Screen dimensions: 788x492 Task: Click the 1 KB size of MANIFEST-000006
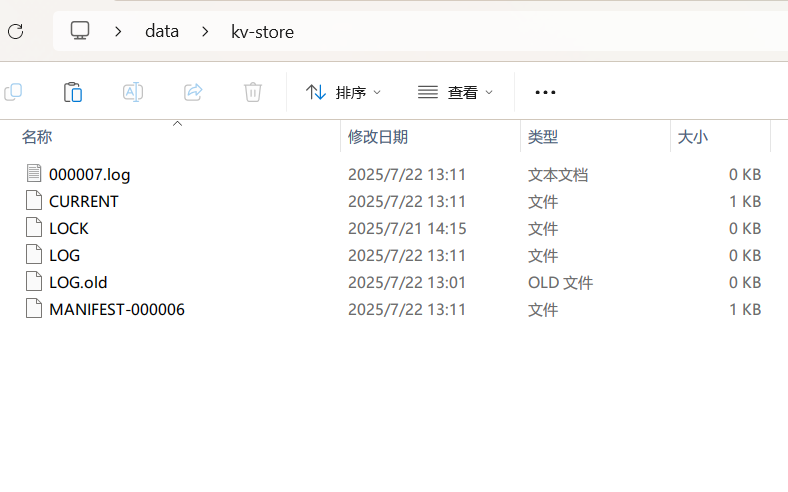click(x=745, y=310)
